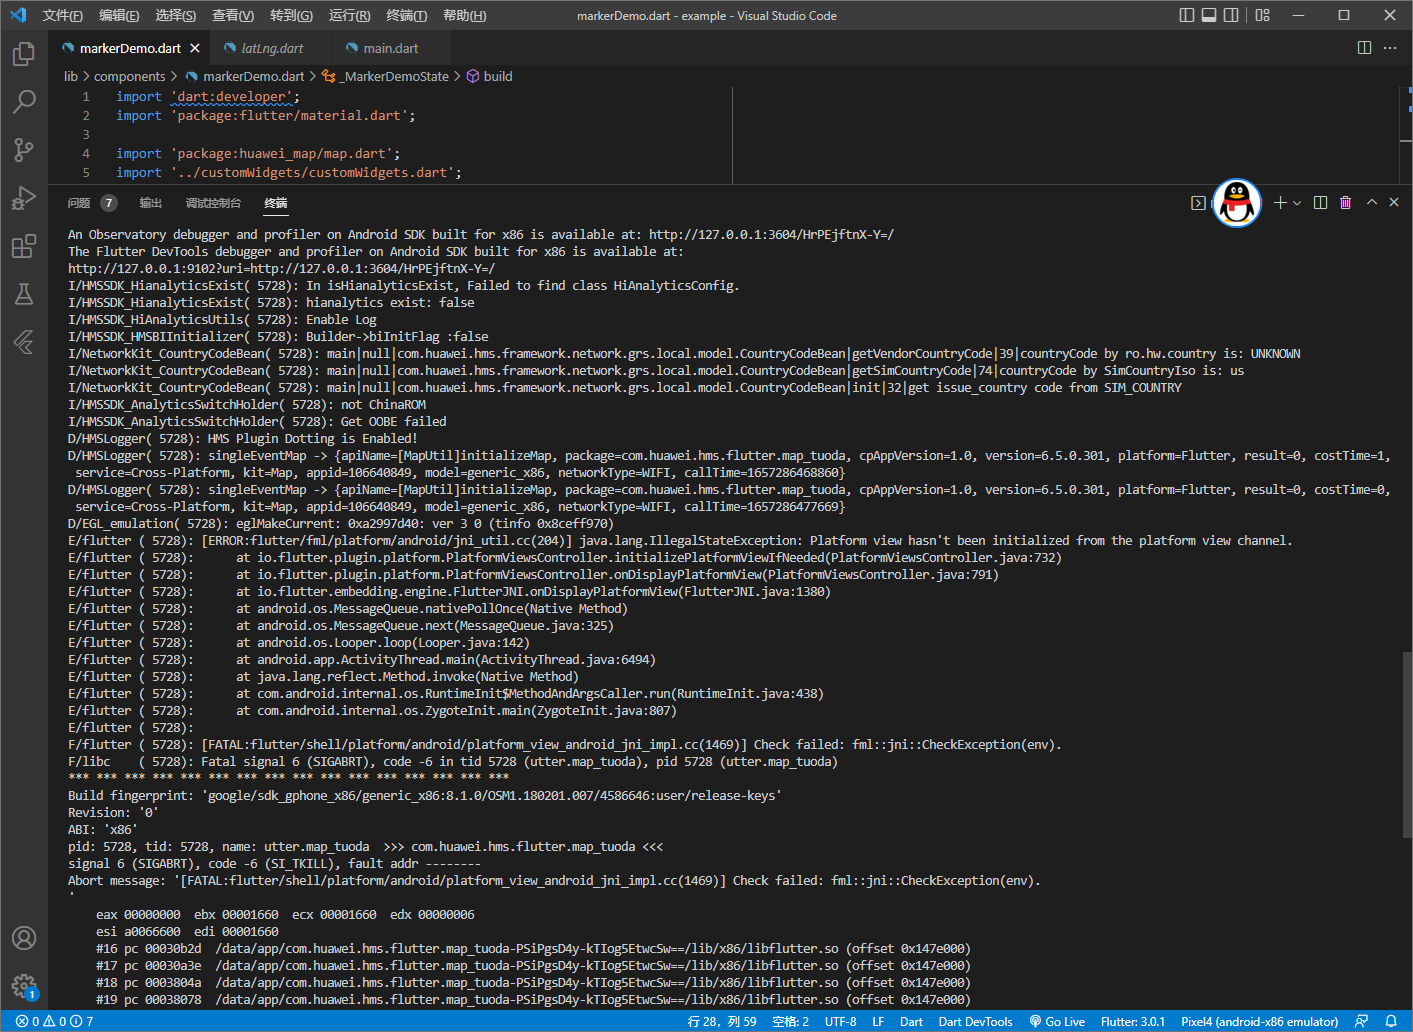Open the 选择(S) menu
Image resolution: width=1413 pixels, height=1032 pixels.
[176, 15]
